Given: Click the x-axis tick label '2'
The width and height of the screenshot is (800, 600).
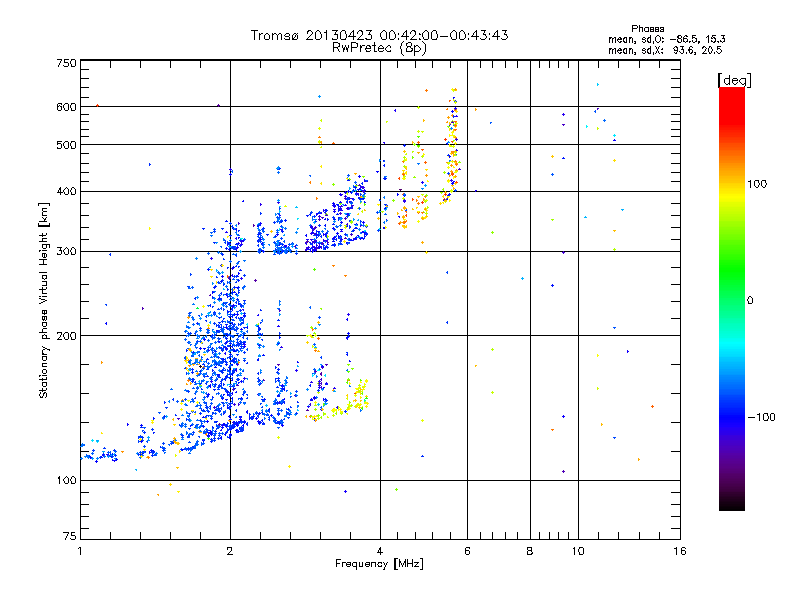Looking at the screenshot, I should (230, 551).
